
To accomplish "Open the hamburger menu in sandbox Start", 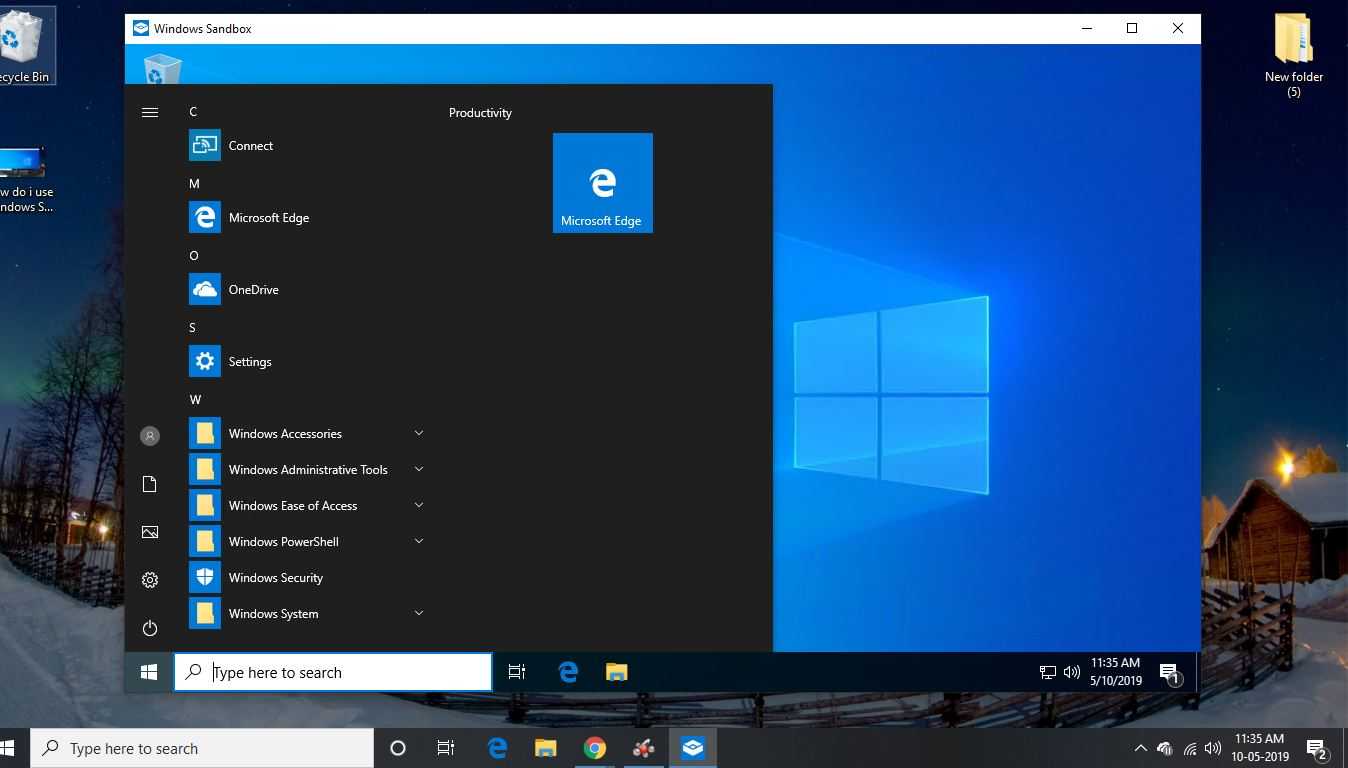I will 150,113.
